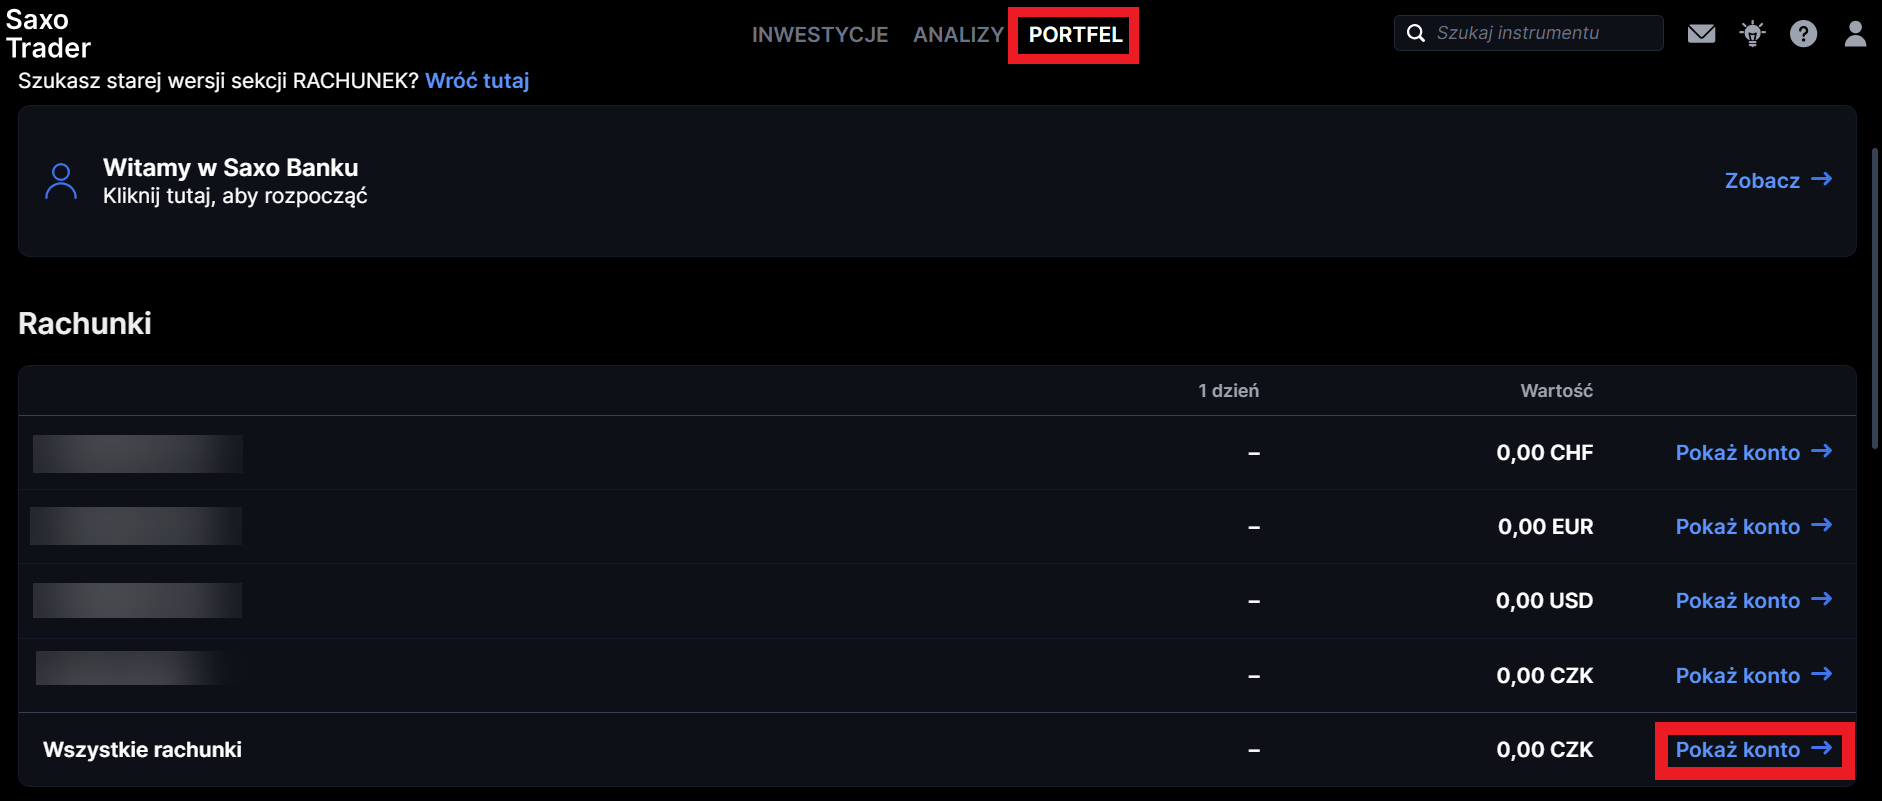Viewport: 1882px width, 801px height.
Task: Show the USD account via Pokaż konto
Action: pos(1738,601)
